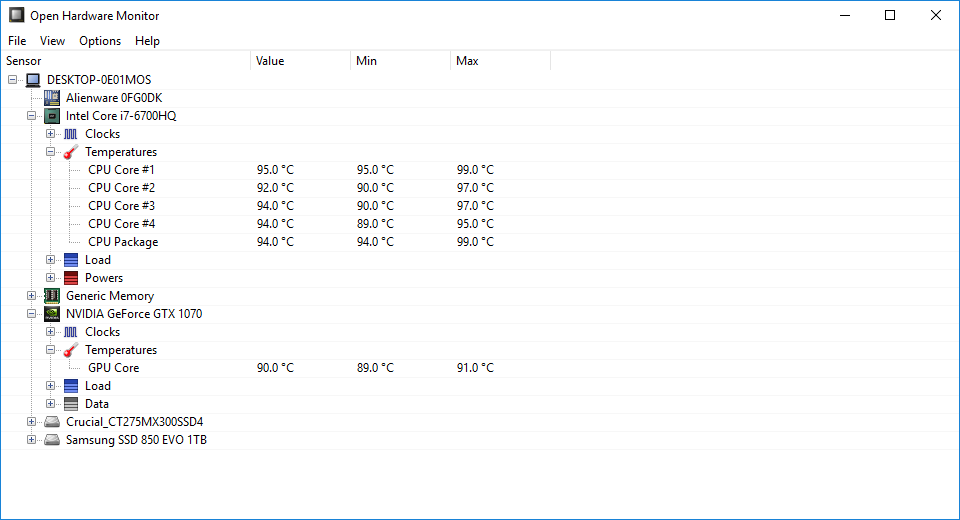Collapse the GPU Temperatures node
This screenshot has height=520, width=960.
click(x=51, y=350)
